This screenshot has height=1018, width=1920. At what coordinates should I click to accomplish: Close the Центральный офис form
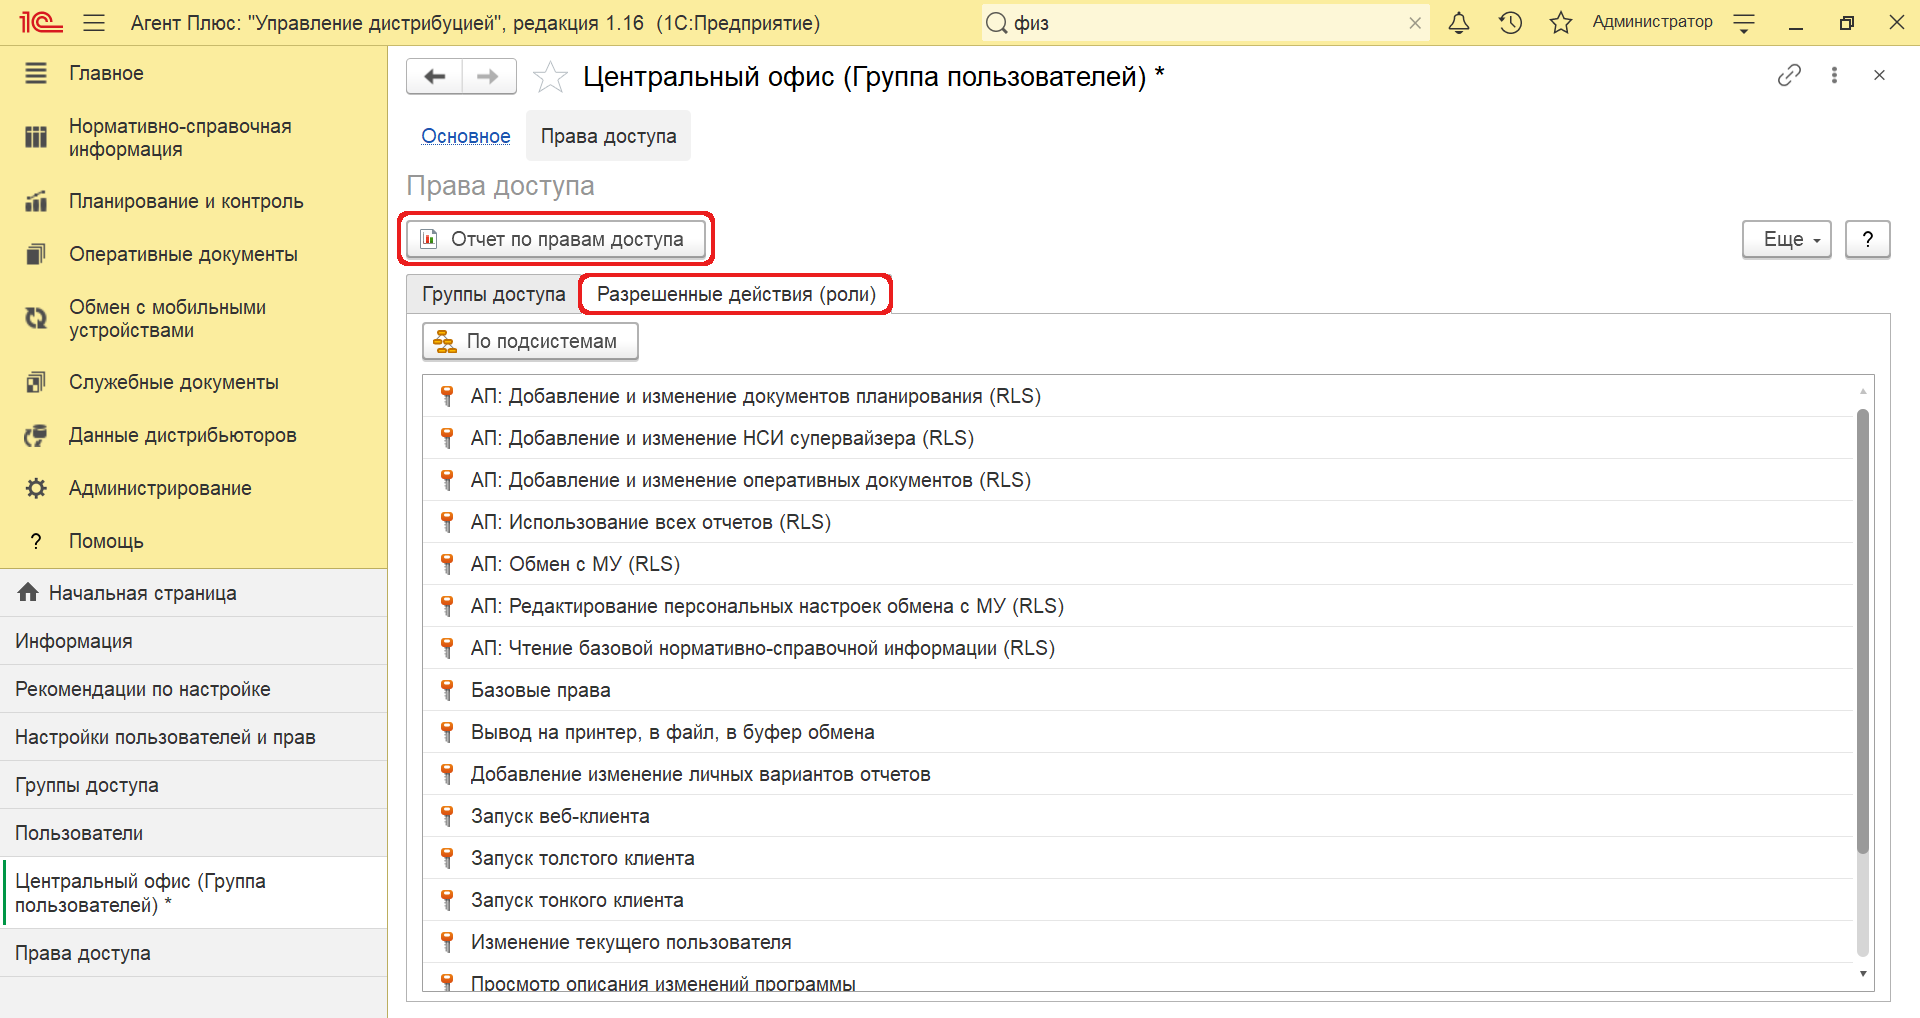[1879, 75]
